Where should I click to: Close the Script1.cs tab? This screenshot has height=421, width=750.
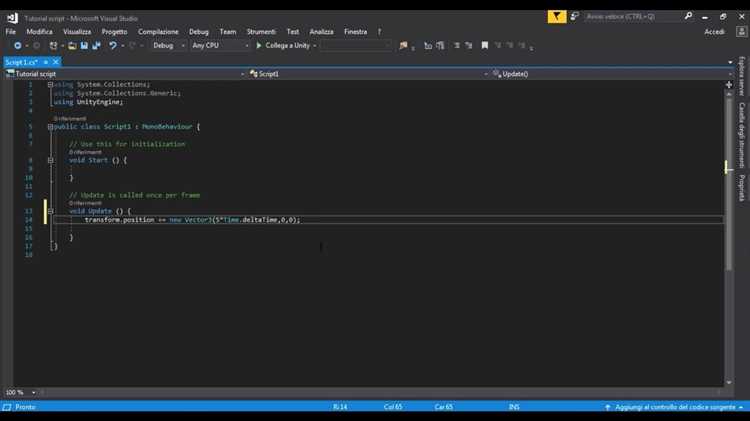pos(55,62)
